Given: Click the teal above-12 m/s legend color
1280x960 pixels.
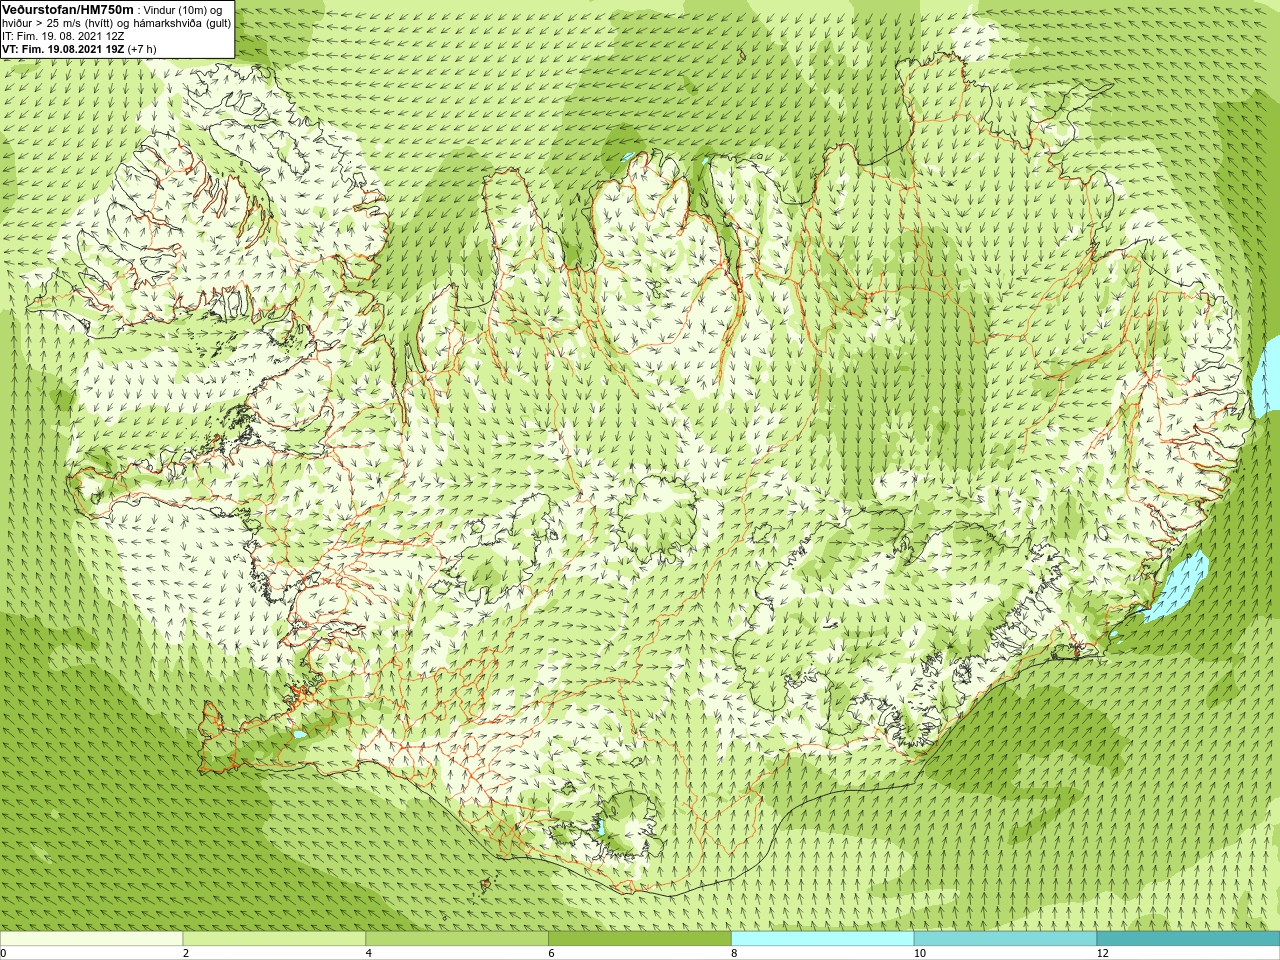Looking at the screenshot, I should click(x=1188, y=939).
